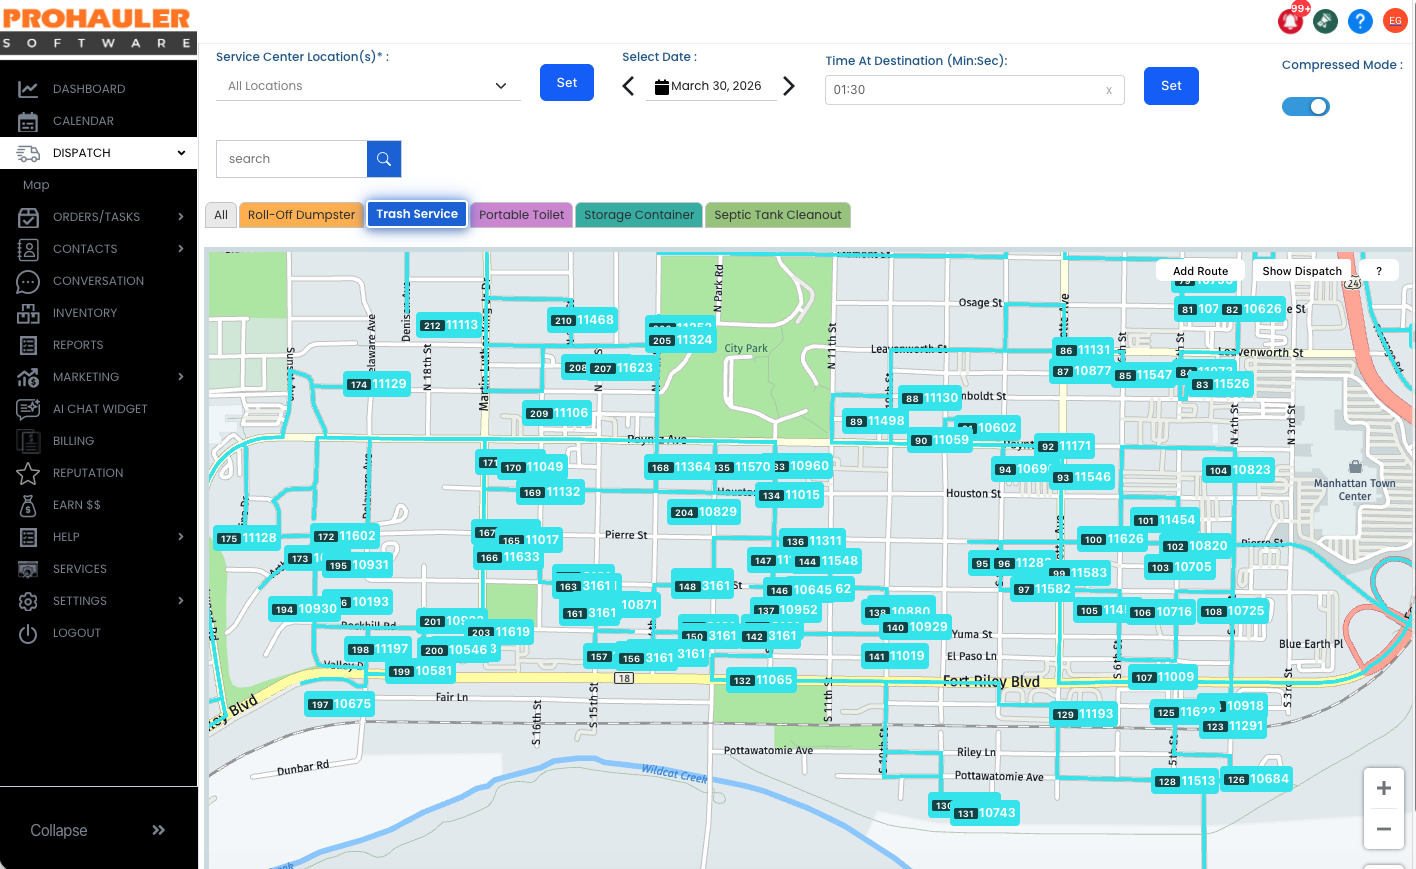This screenshot has height=869, width=1416.
Task: Go to next date with right arrow
Action: (x=789, y=86)
